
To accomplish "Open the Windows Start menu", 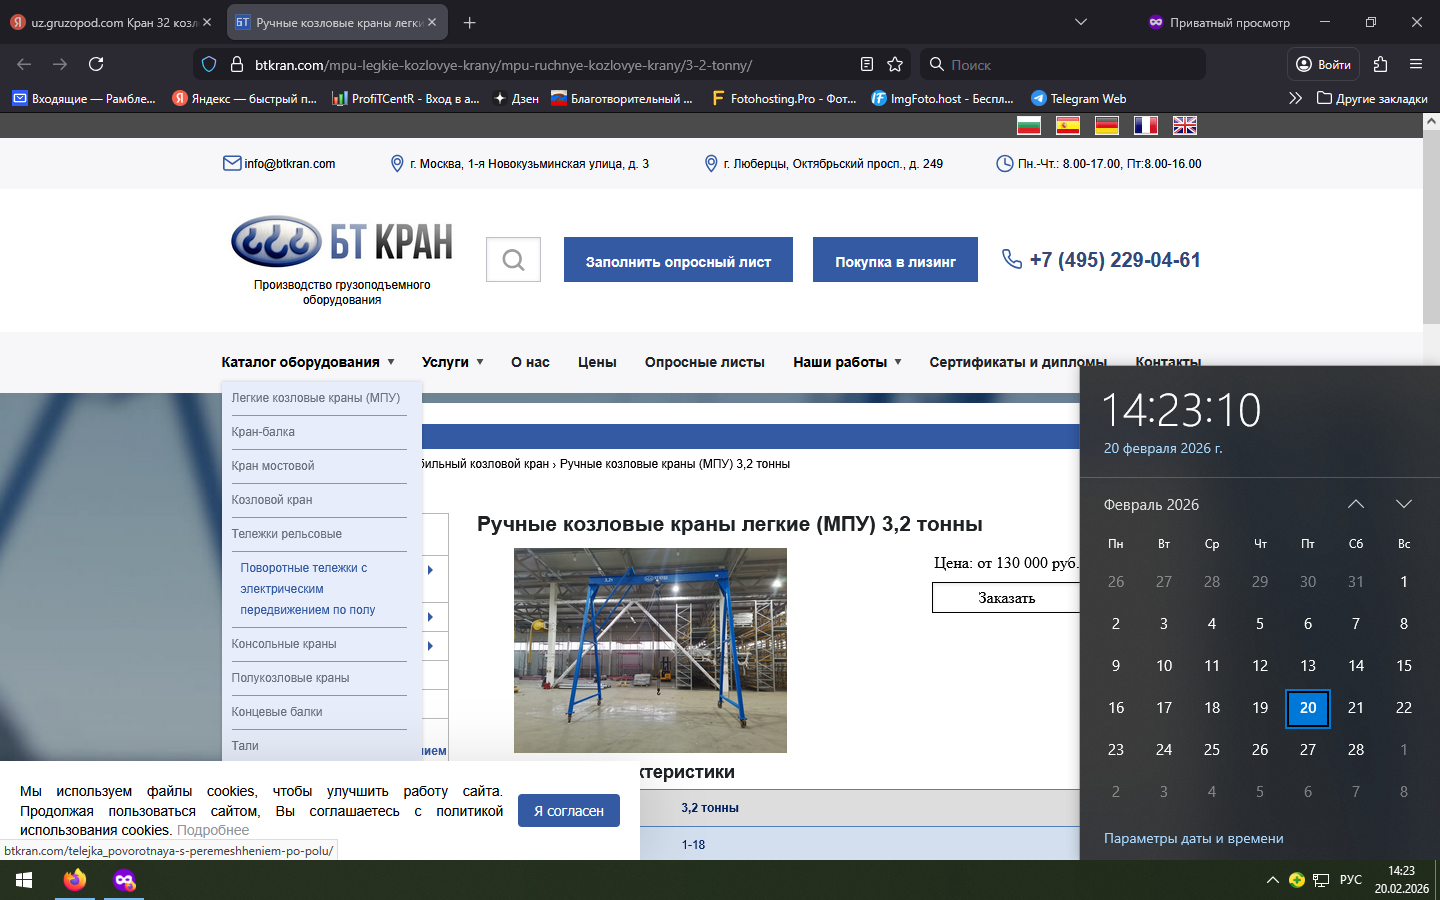I will 24,880.
